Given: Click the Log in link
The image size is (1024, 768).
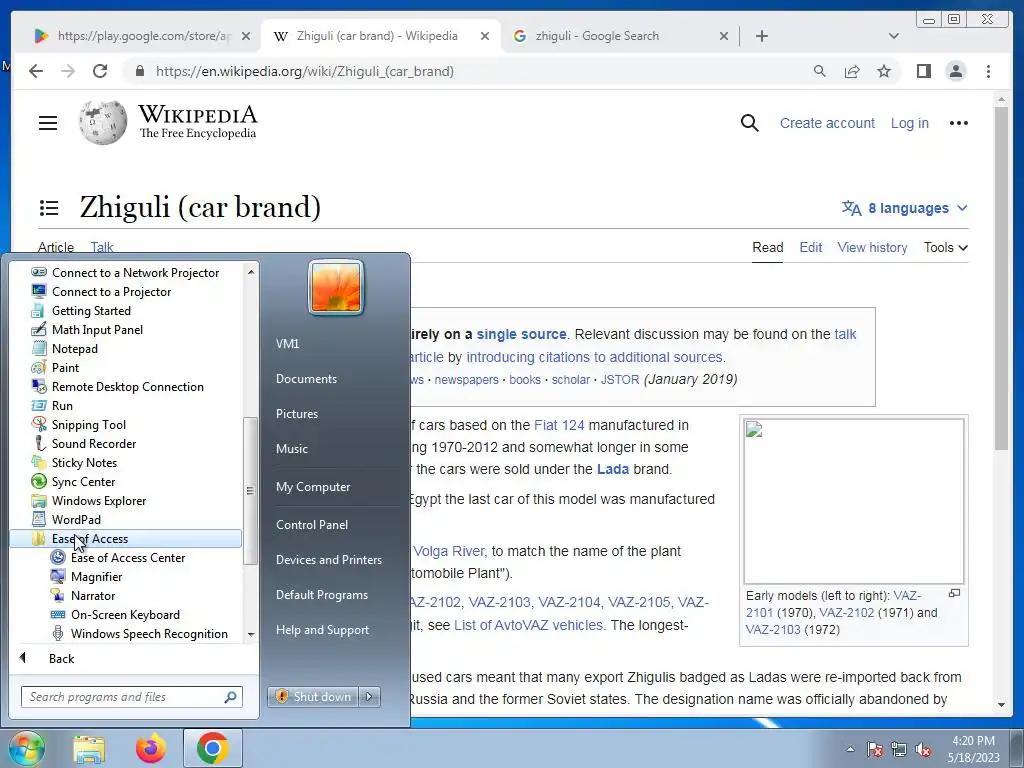Looking at the screenshot, I should [x=909, y=123].
